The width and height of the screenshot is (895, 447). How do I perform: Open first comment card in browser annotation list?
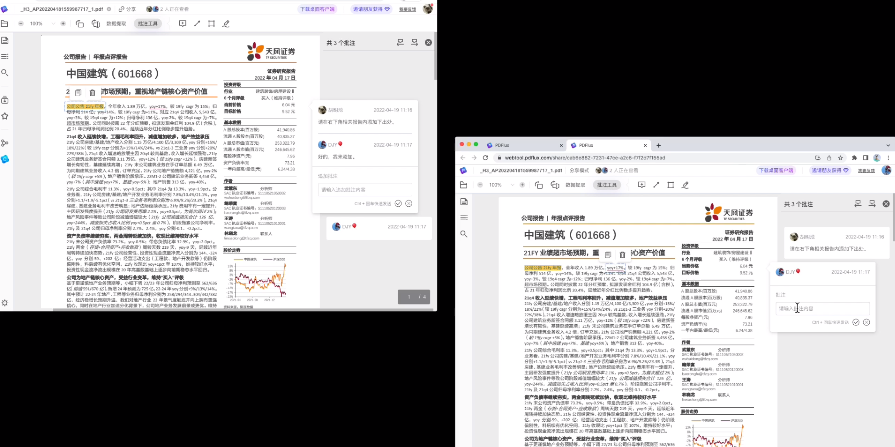pos(835,242)
